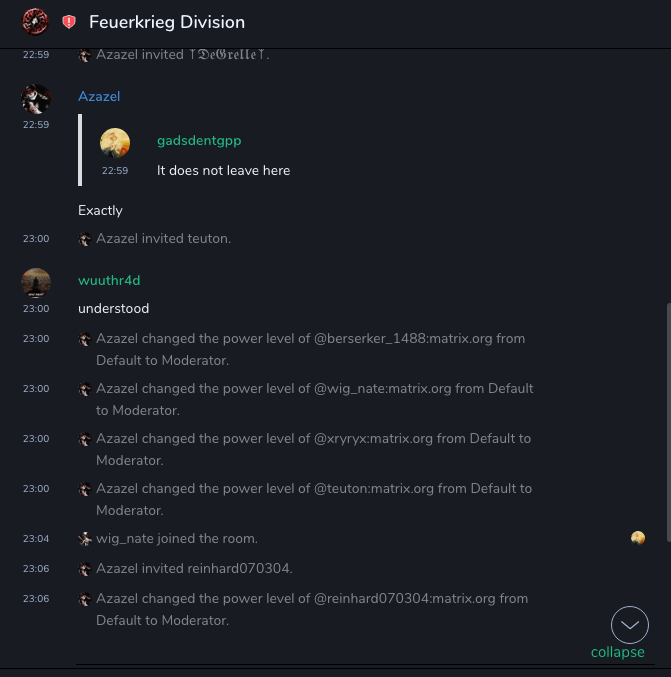Click small Azazel avatar beside "invited teuton"
The height and width of the screenshot is (677, 671).
pos(85,239)
